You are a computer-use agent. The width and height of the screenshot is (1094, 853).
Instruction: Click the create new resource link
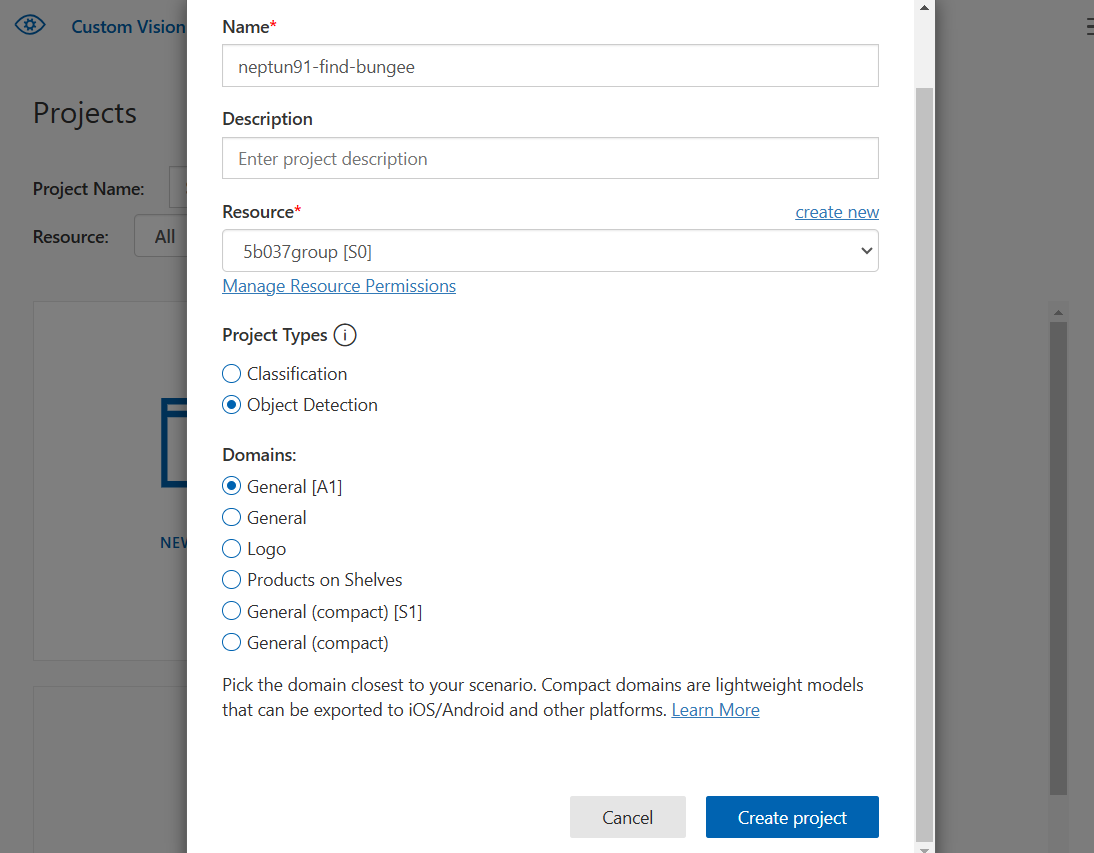(837, 212)
